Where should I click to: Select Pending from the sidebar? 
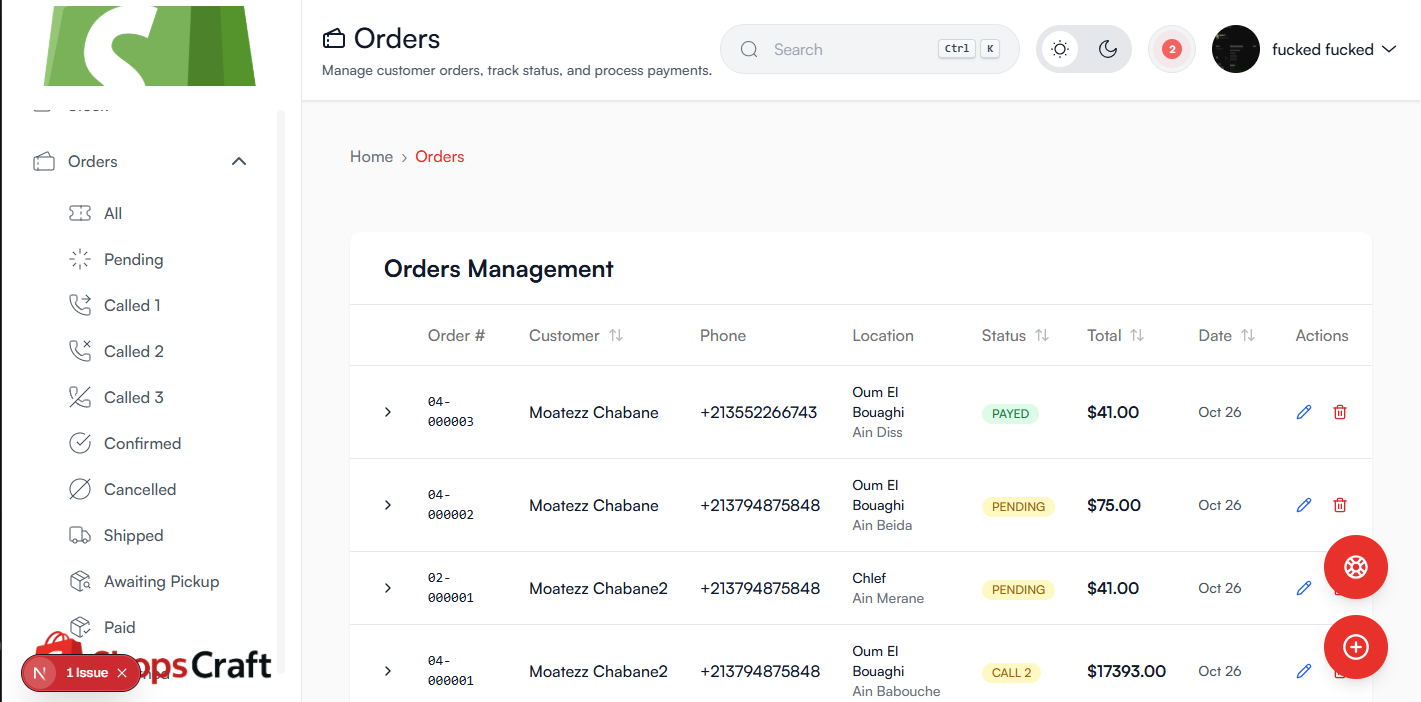[133, 259]
